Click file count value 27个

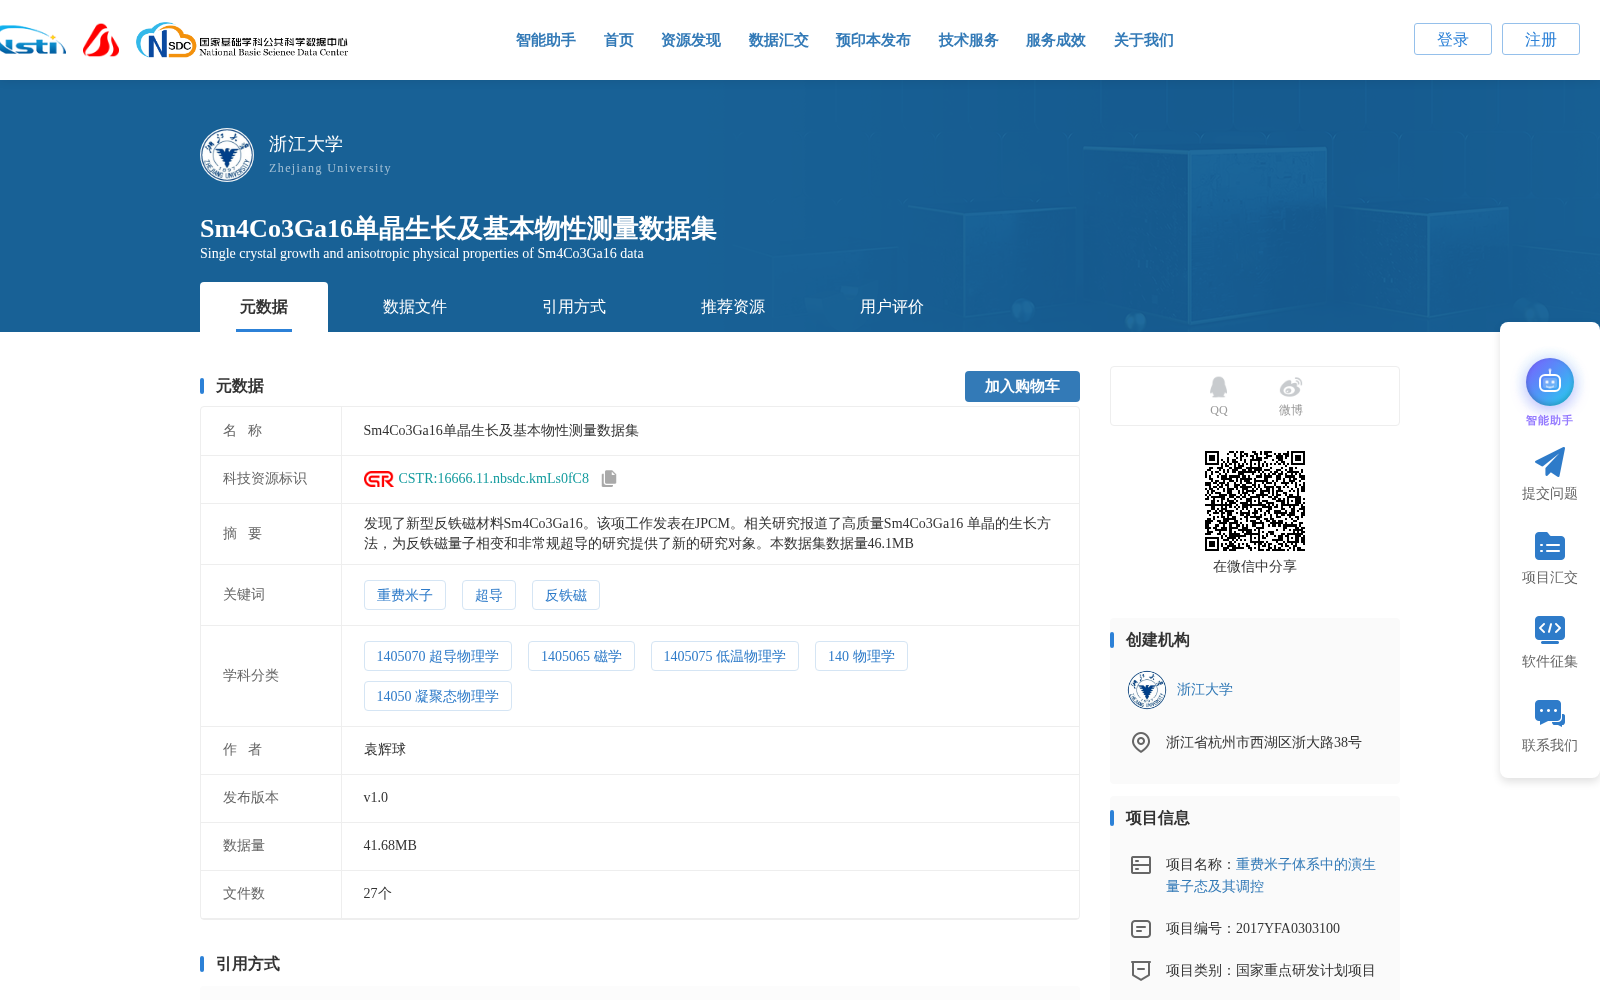tap(378, 894)
